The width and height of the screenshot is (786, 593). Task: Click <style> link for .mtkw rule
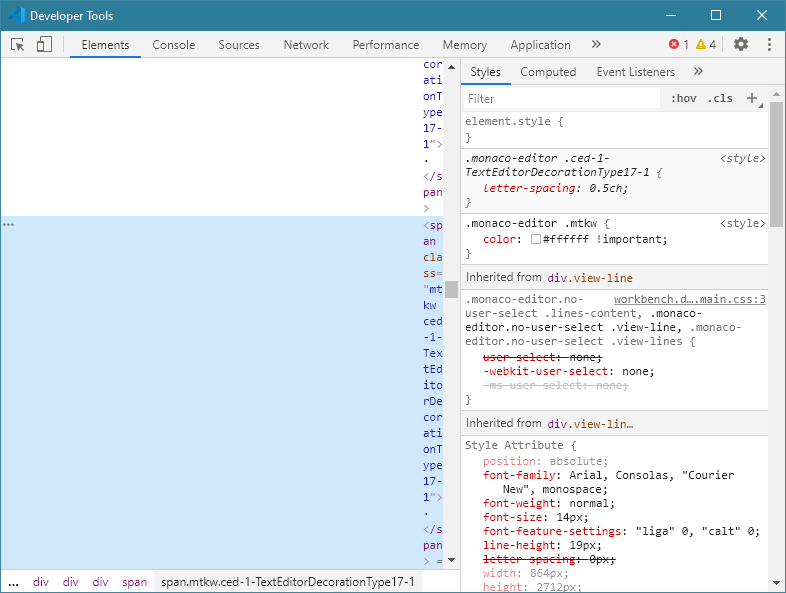742,223
